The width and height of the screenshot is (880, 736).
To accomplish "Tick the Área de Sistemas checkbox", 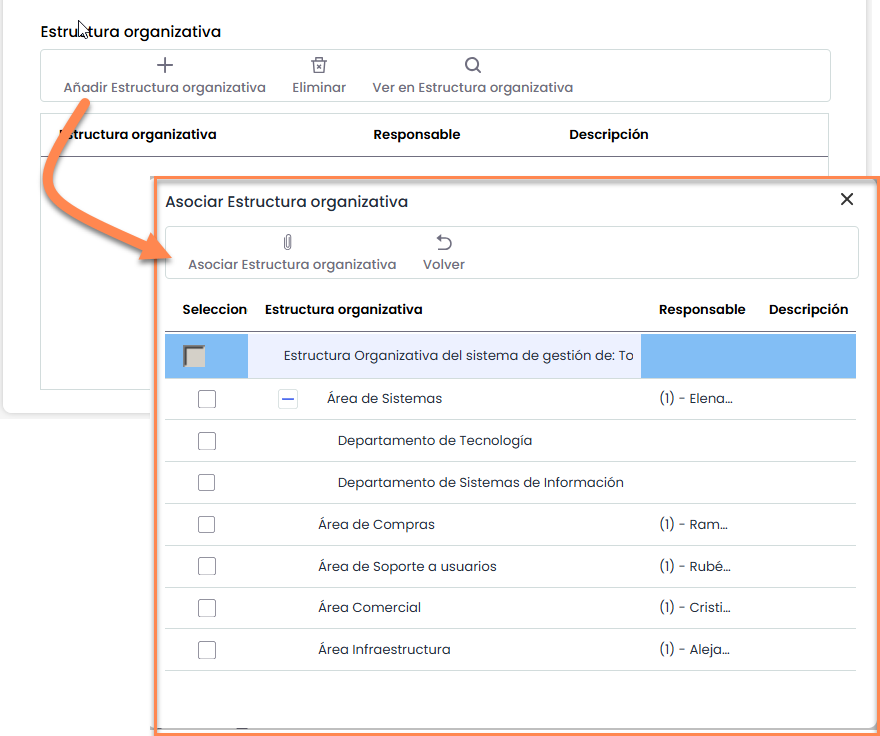I will click(207, 399).
